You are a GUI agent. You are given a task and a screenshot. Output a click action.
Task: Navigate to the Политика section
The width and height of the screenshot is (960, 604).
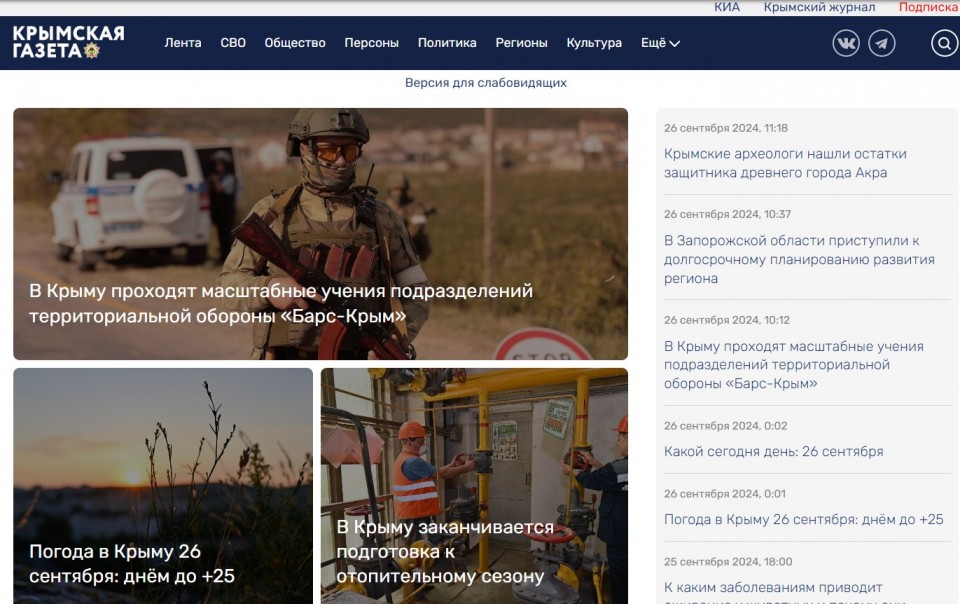click(447, 43)
